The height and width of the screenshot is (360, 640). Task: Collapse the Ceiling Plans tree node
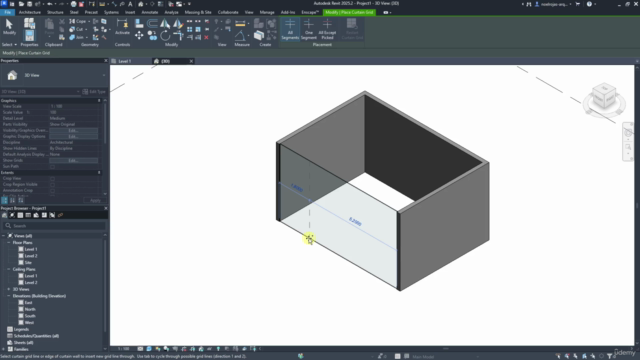(9, 269)
